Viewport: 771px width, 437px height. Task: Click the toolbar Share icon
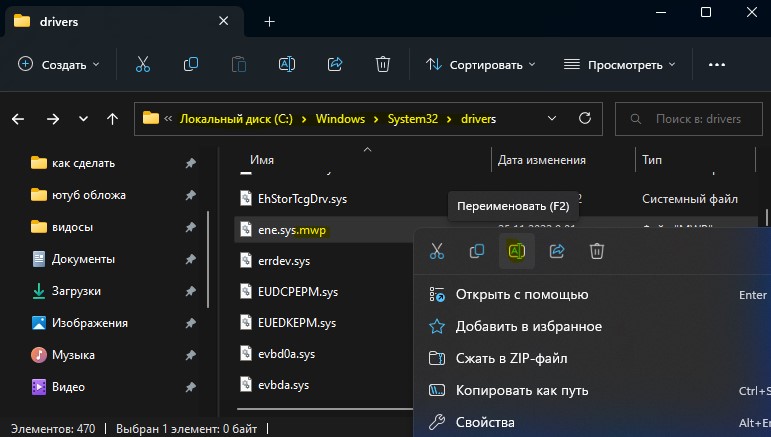tap(335, 64)
